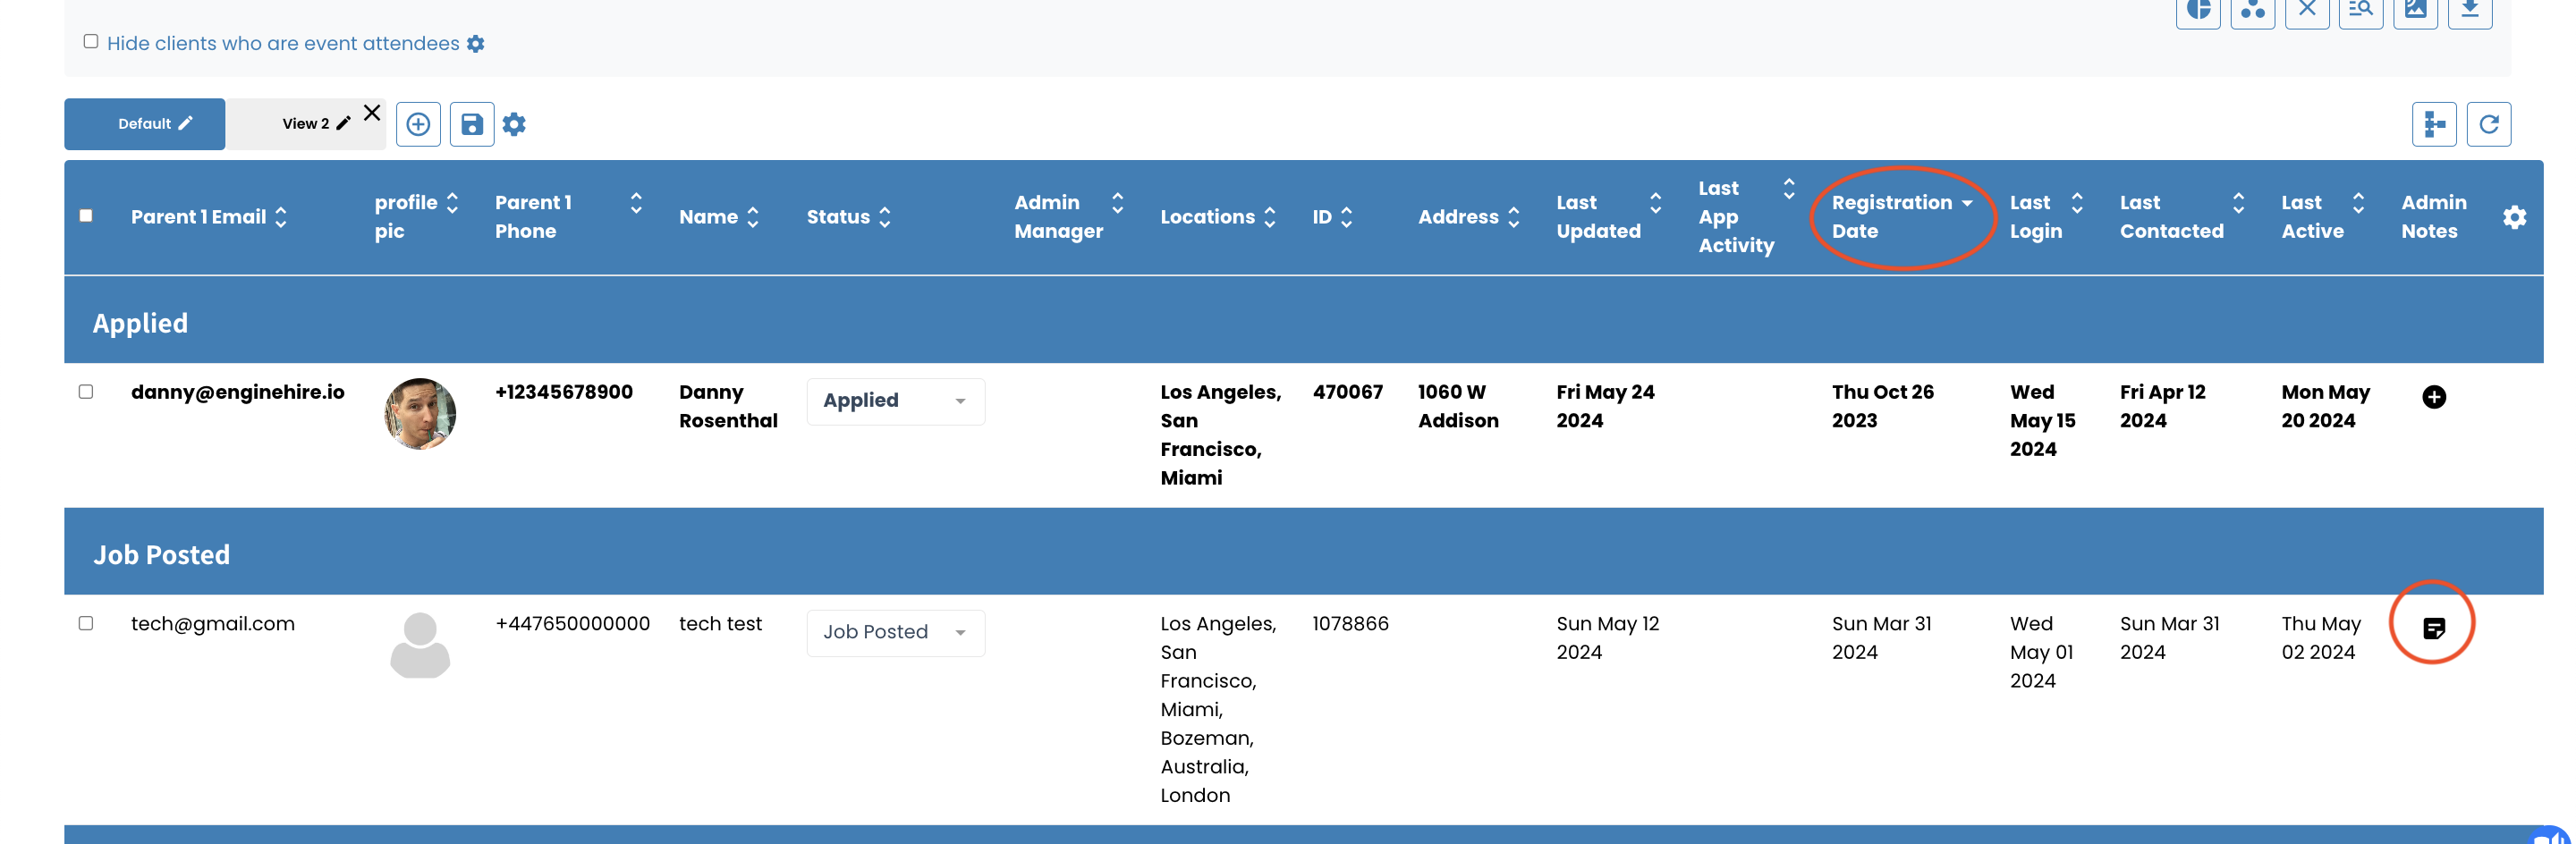Check the select-all header checkbox
This screenshot has width=2576, height=844.
(x=86, y=215)
